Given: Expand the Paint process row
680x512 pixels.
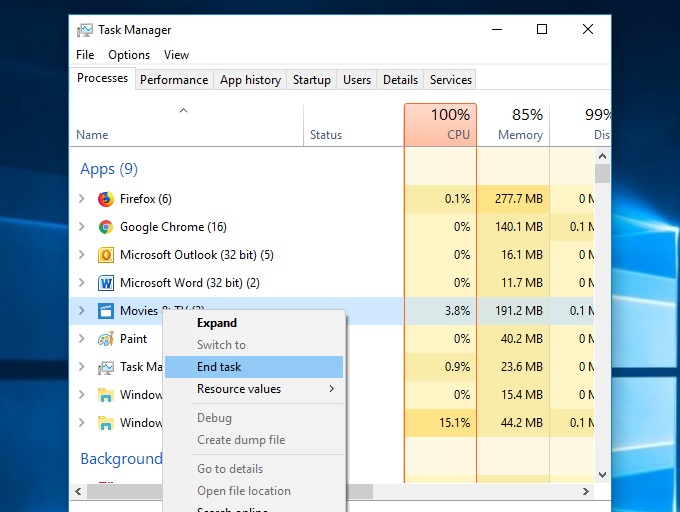Looking at the screenshot, I should pos(82,339).
